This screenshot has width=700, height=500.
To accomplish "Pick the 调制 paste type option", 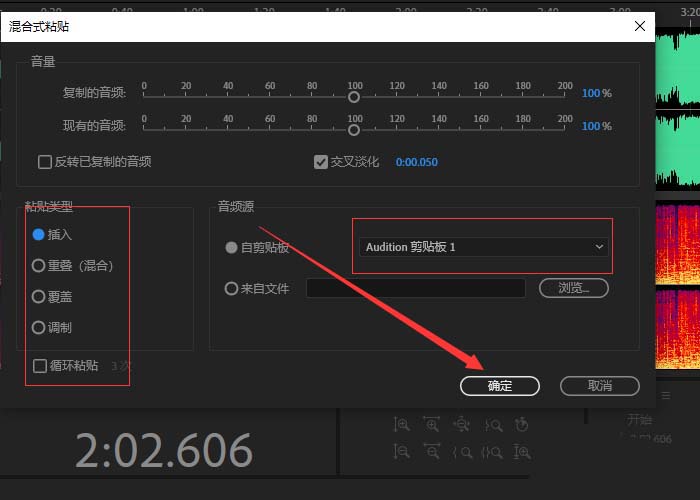I will 39,327.
